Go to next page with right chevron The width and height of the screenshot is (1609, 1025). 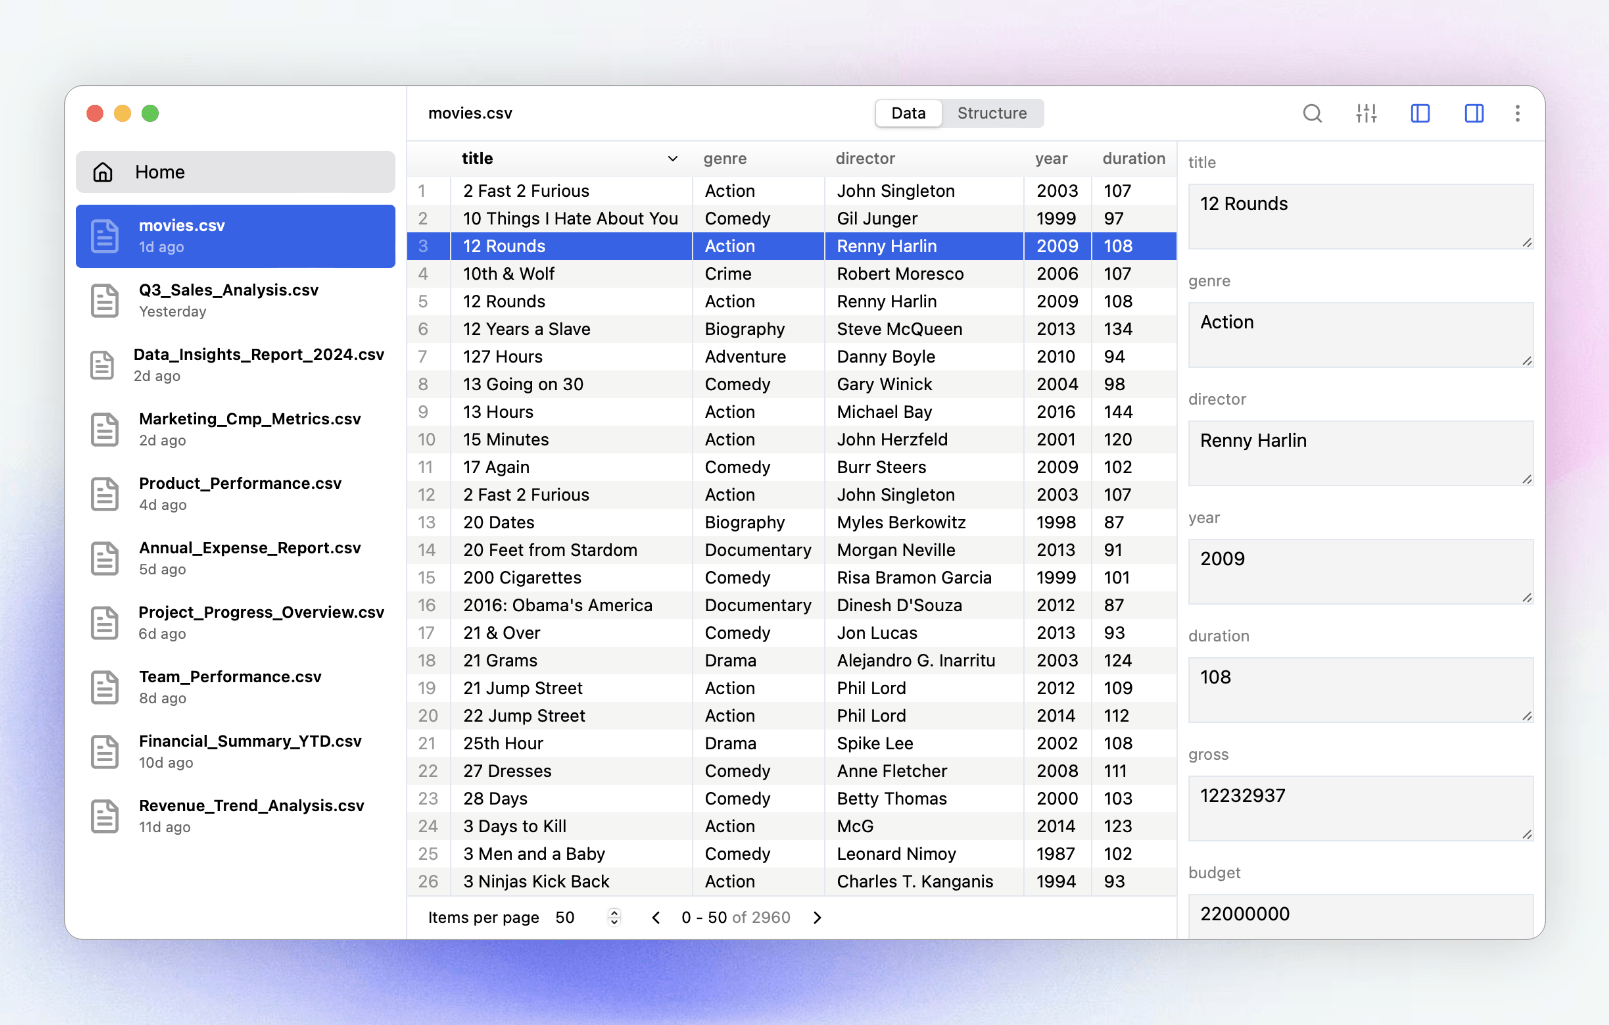(817, 918)
